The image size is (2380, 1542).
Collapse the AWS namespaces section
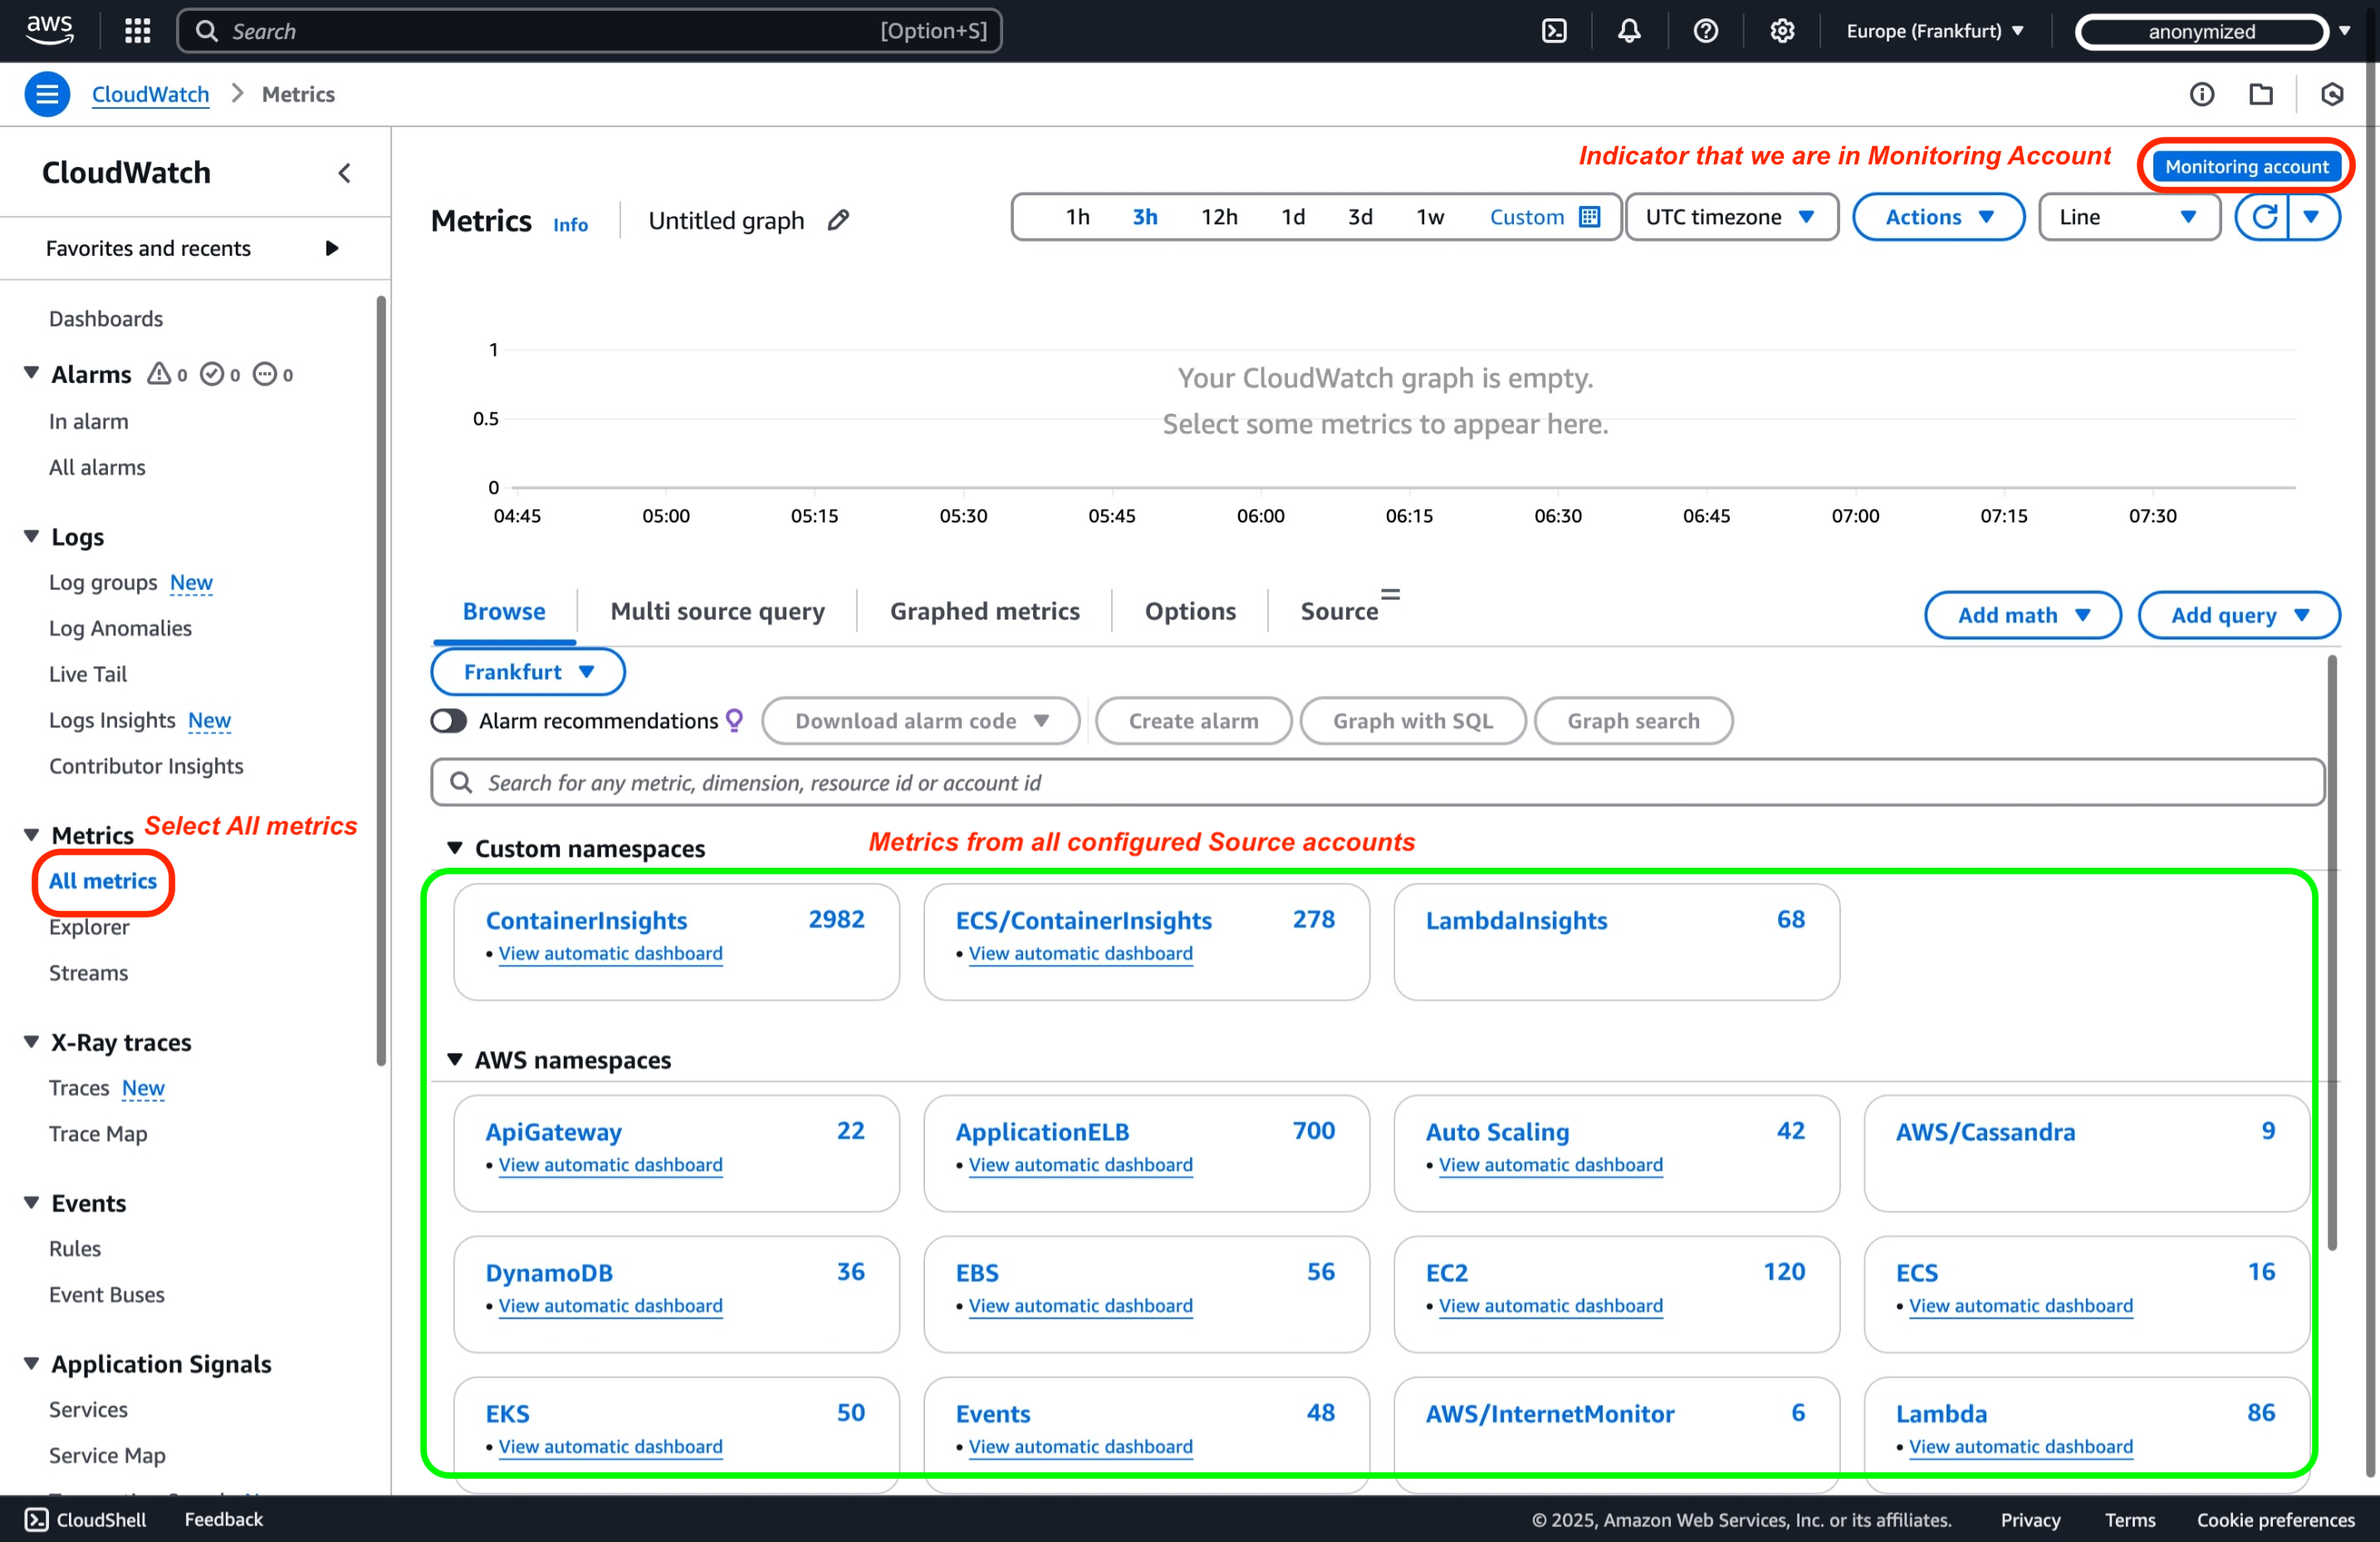pos(455,1059)
